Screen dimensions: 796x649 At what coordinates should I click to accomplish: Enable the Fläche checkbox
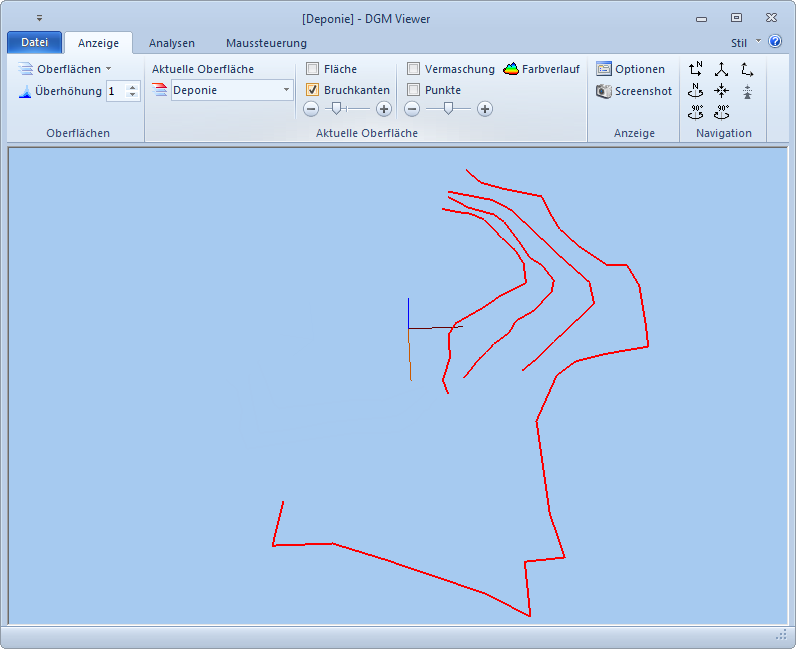pos(313,69)
